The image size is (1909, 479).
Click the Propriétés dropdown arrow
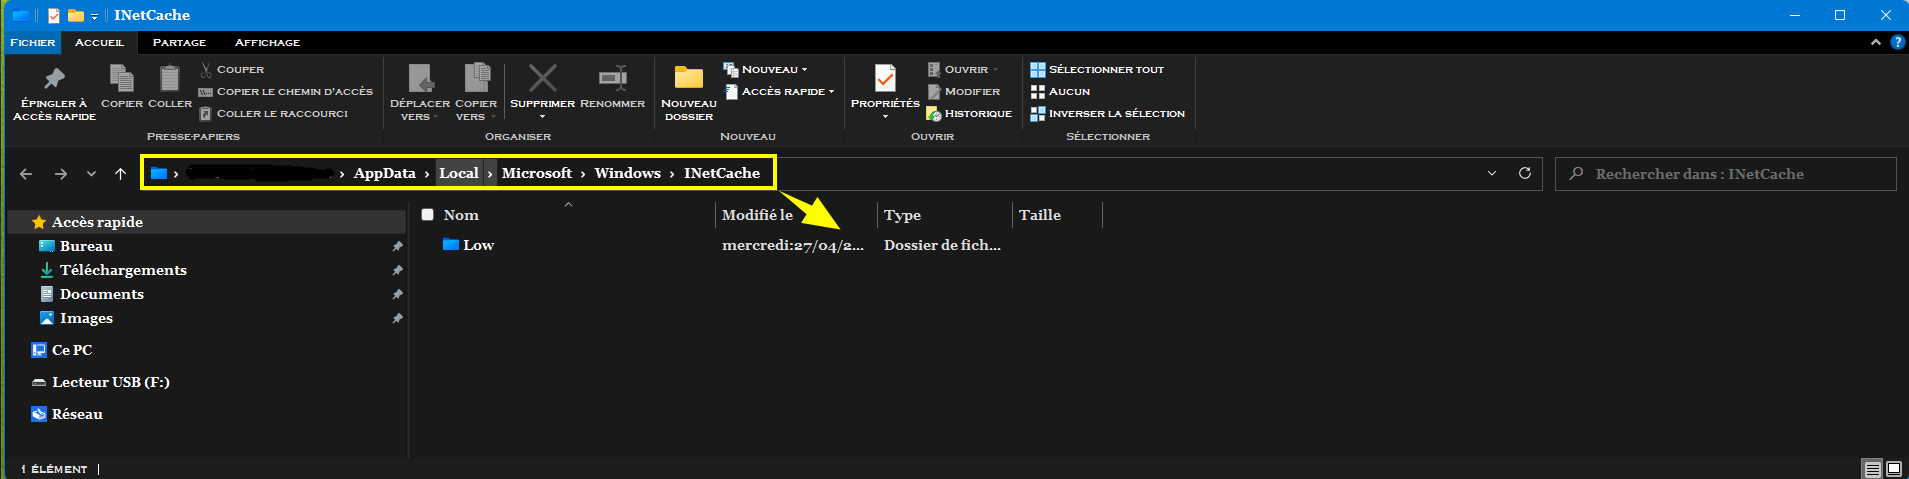(885, 117)
